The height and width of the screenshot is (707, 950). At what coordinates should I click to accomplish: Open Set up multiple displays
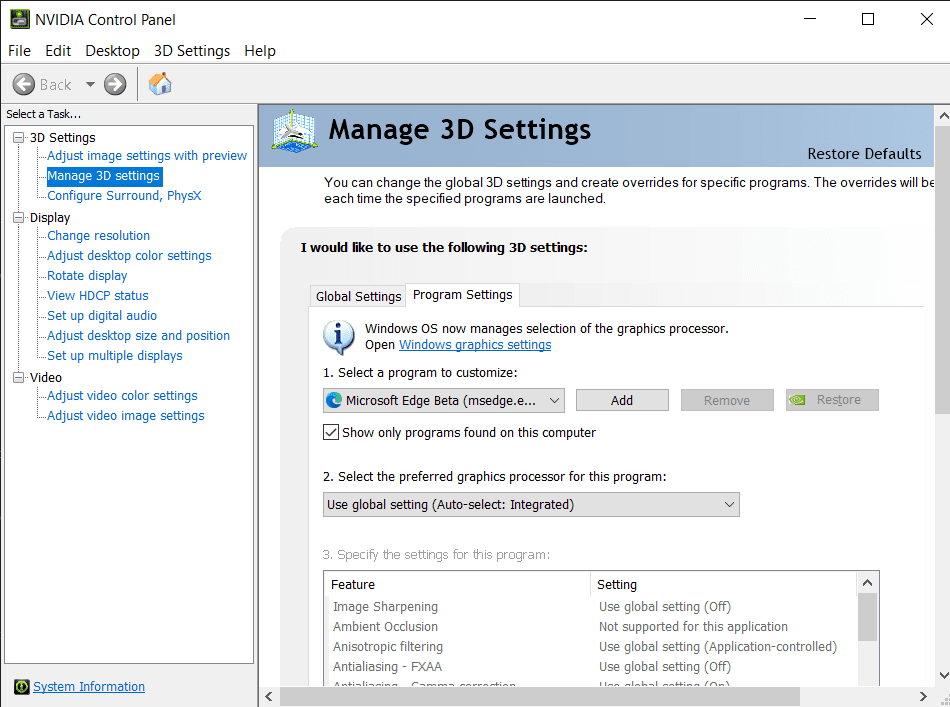[115, 356]
